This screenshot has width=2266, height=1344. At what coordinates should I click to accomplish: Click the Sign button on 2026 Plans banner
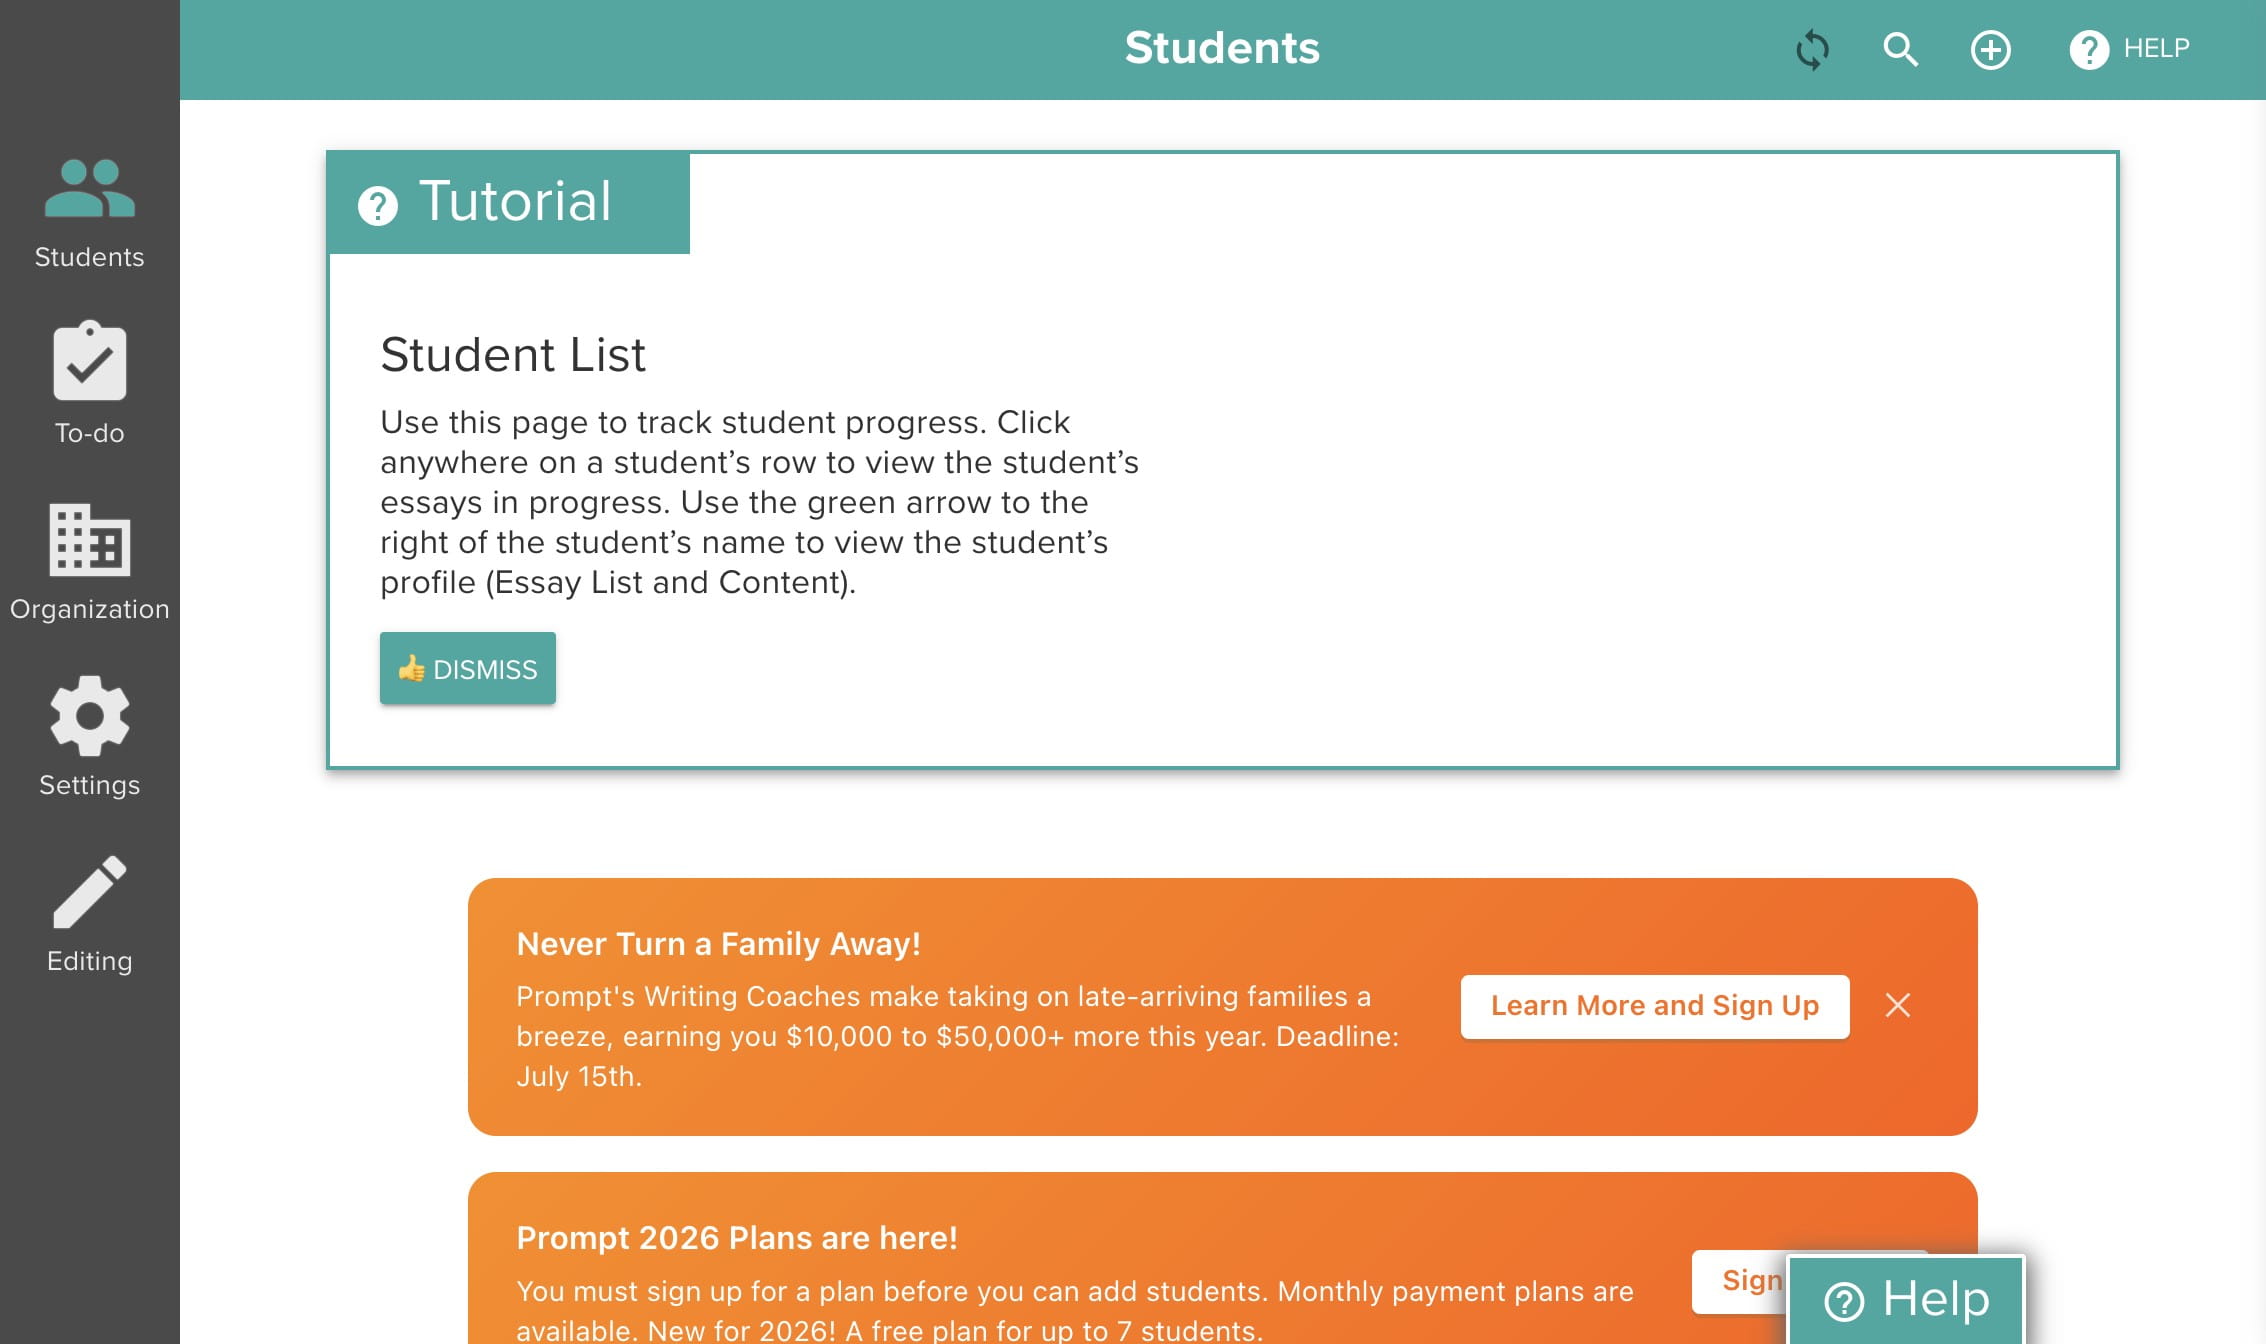click(1742, 1281)
